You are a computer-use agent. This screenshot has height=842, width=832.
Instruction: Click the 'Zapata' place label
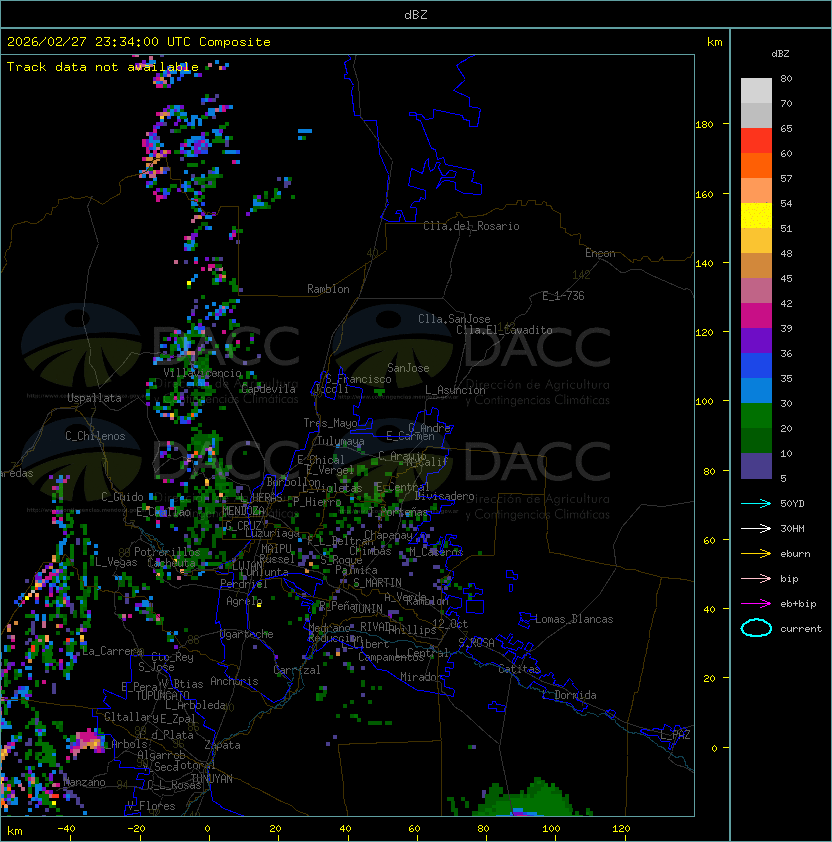(x=222, y=745)
